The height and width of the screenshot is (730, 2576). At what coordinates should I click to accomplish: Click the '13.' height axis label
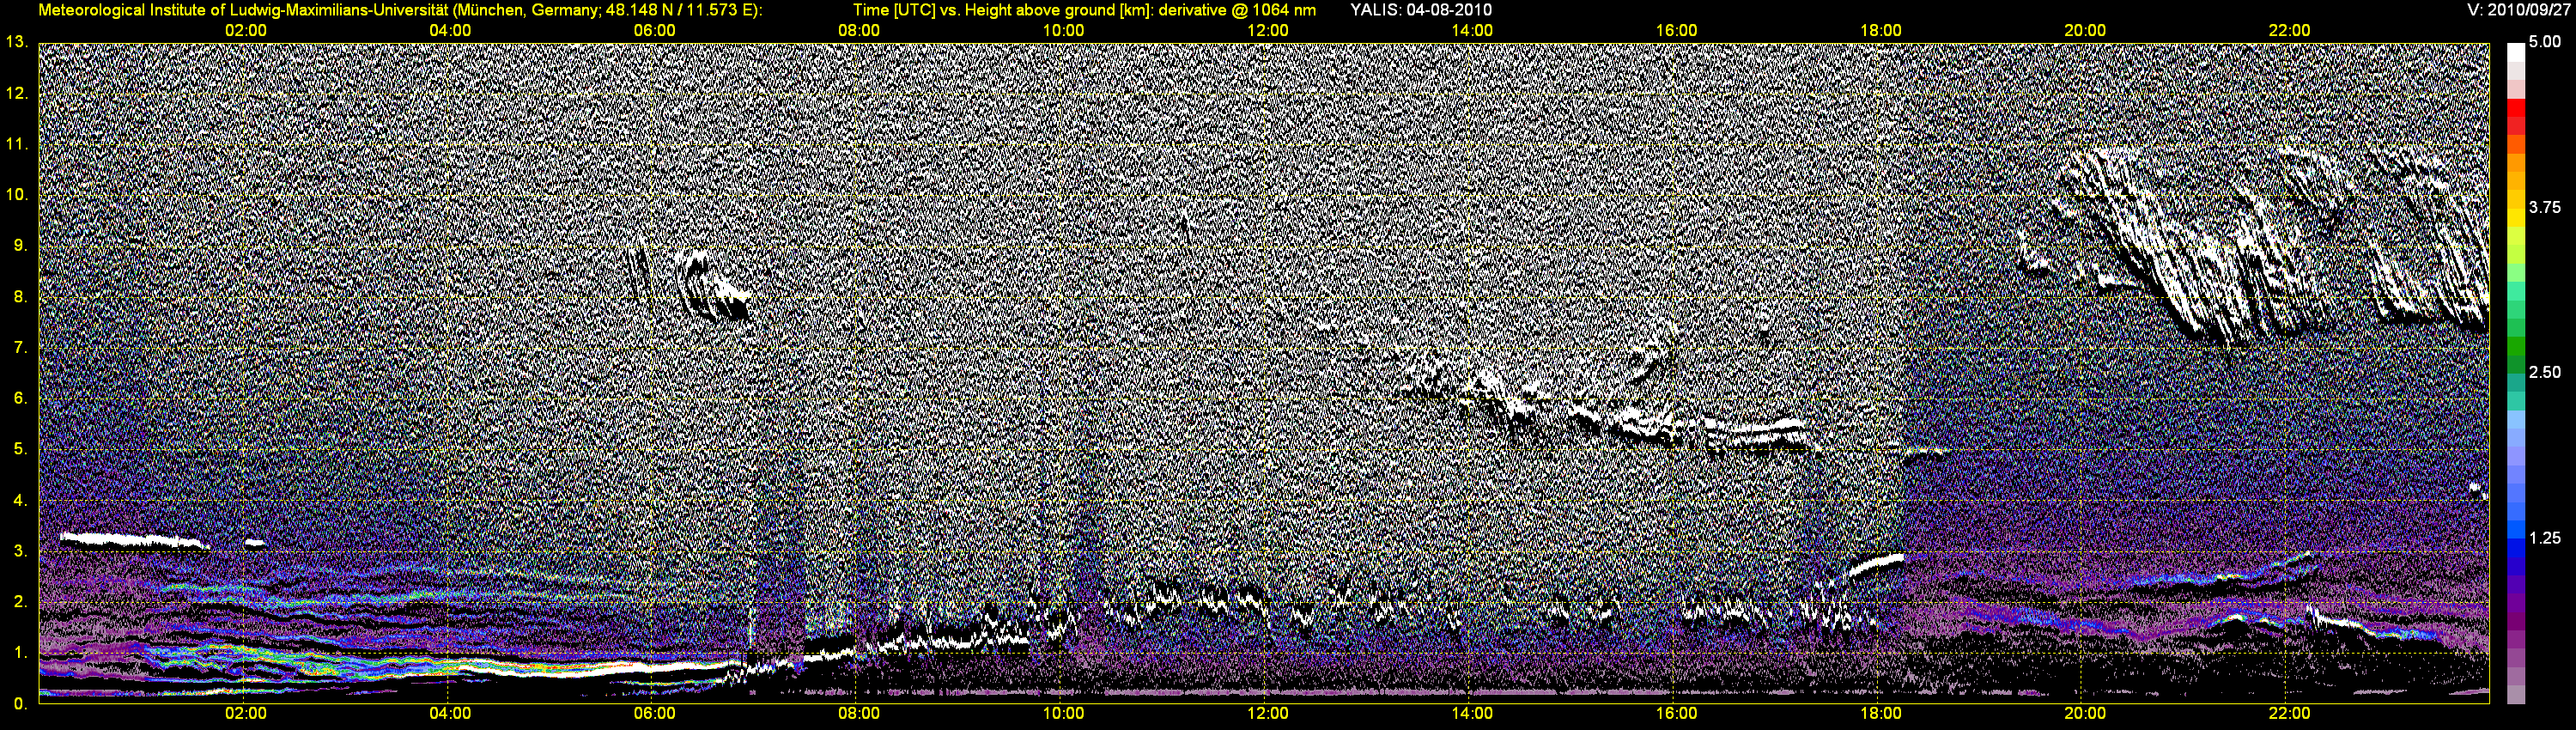pos(16,42)
